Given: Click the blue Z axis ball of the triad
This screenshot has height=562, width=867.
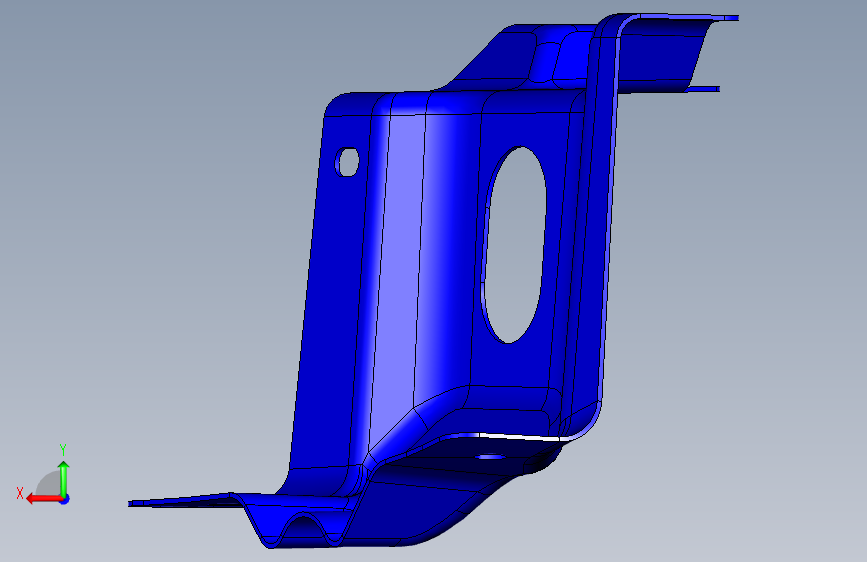Looking at the screenshot, I should click(x=65, y=499).
